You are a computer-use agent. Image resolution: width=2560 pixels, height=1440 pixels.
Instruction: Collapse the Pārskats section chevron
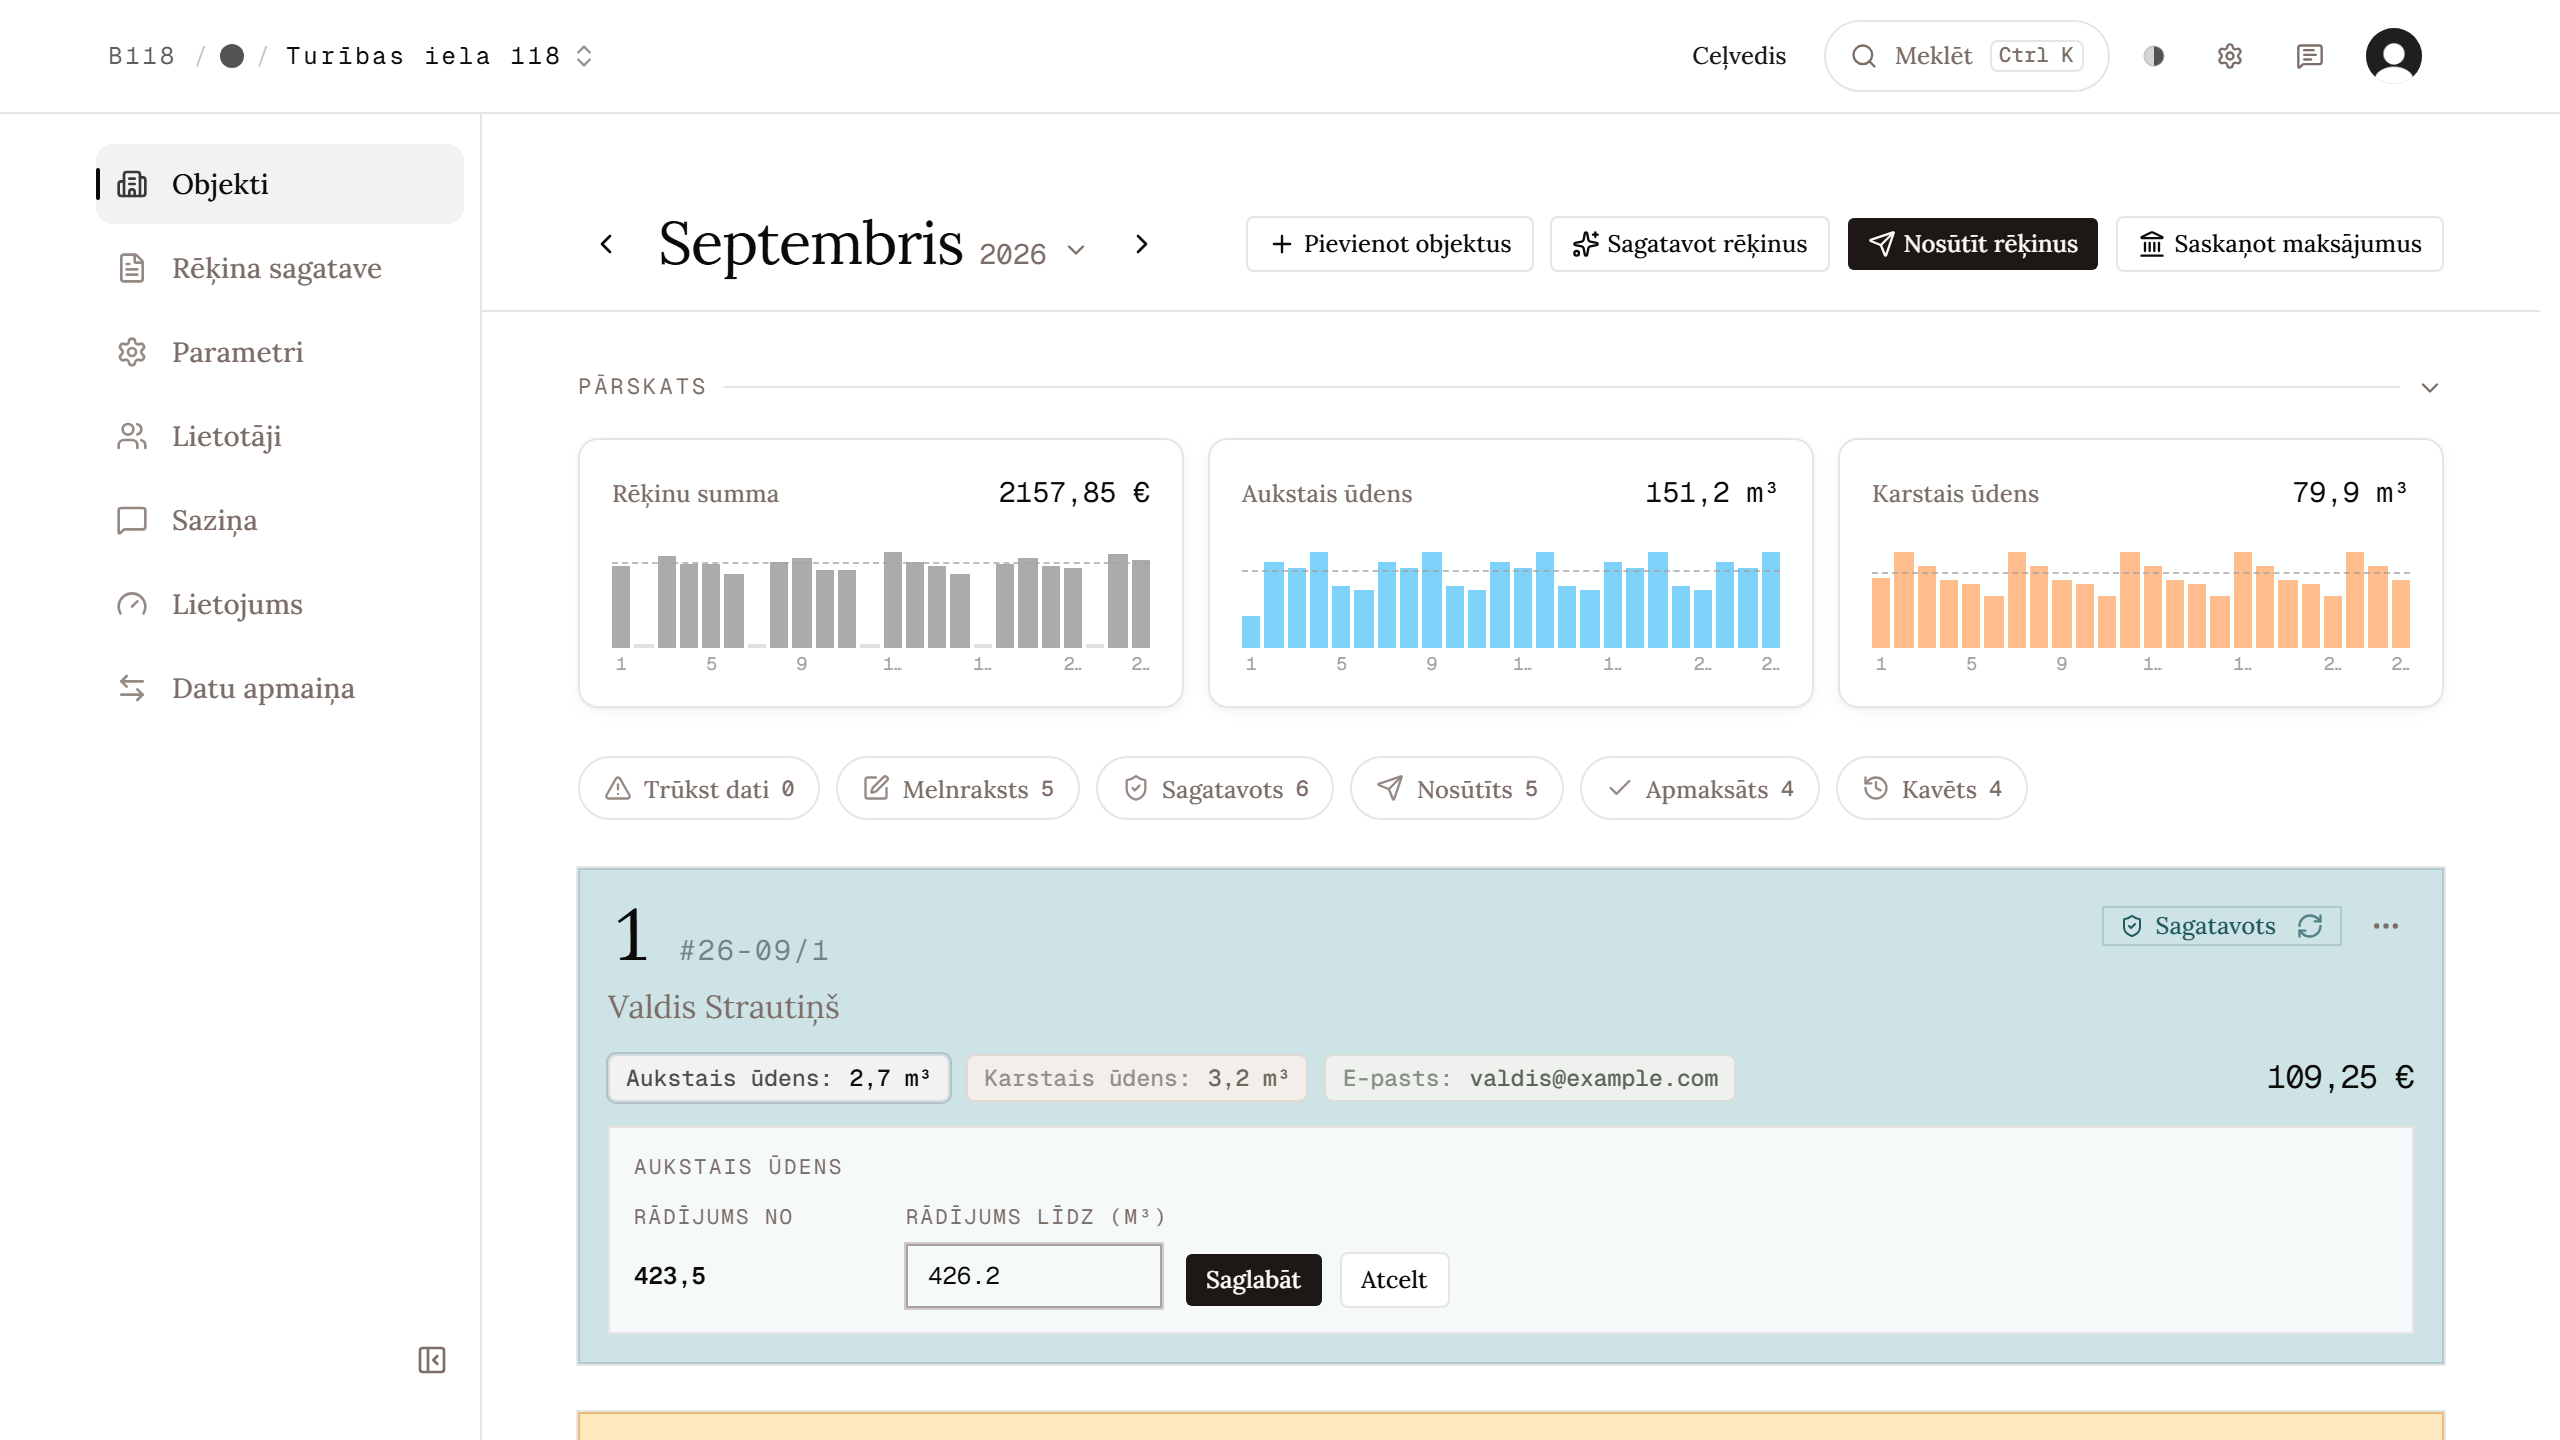pos(2430,387)
